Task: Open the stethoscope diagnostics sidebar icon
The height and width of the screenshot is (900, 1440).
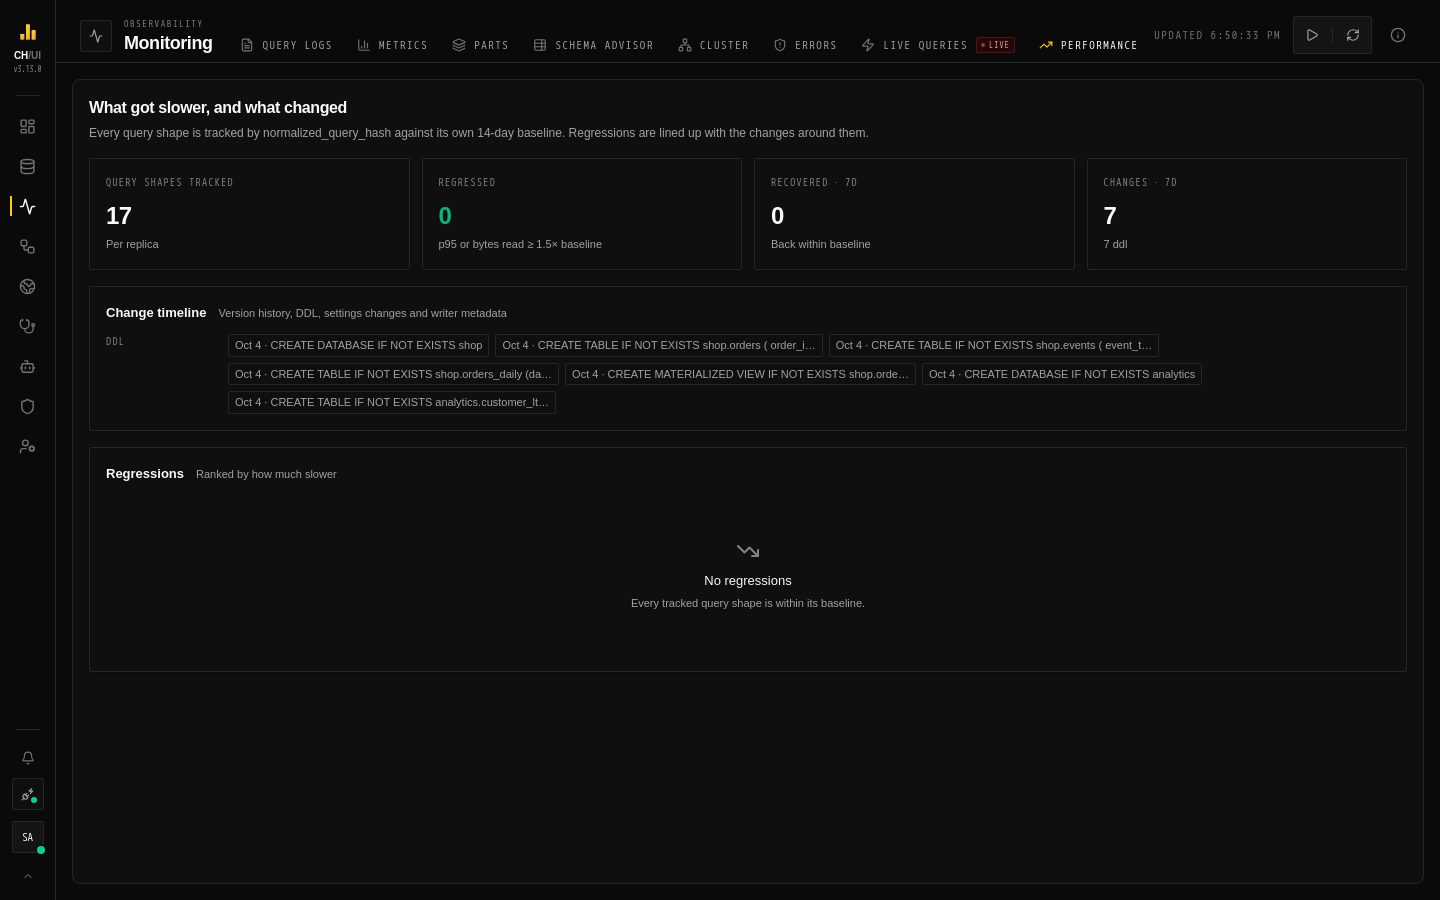Action: click(28, 327)
